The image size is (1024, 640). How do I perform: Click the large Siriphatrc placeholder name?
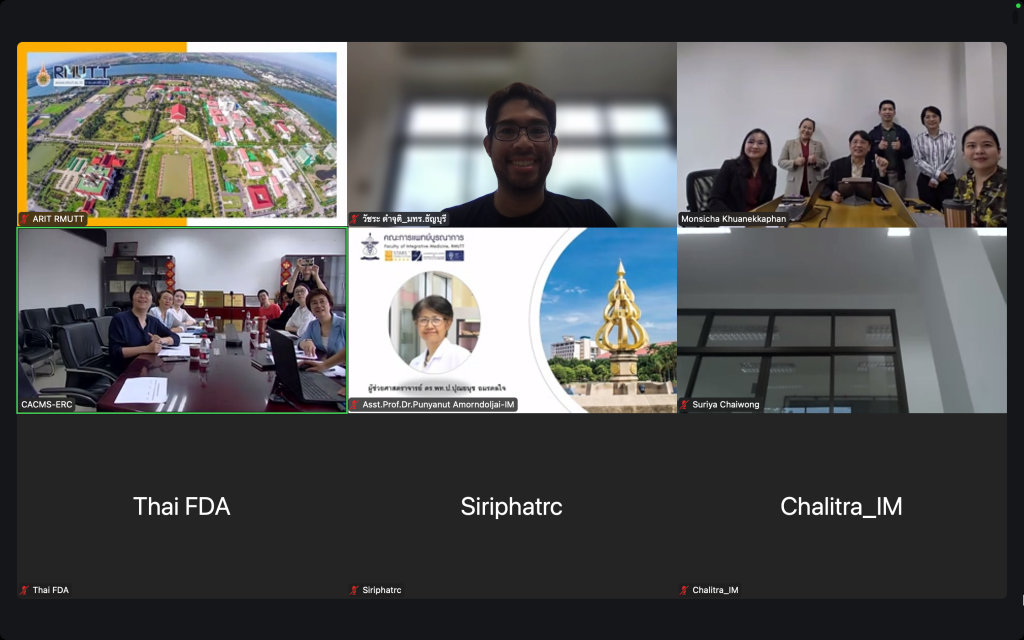pyautogui.click(x=511, y=507)
